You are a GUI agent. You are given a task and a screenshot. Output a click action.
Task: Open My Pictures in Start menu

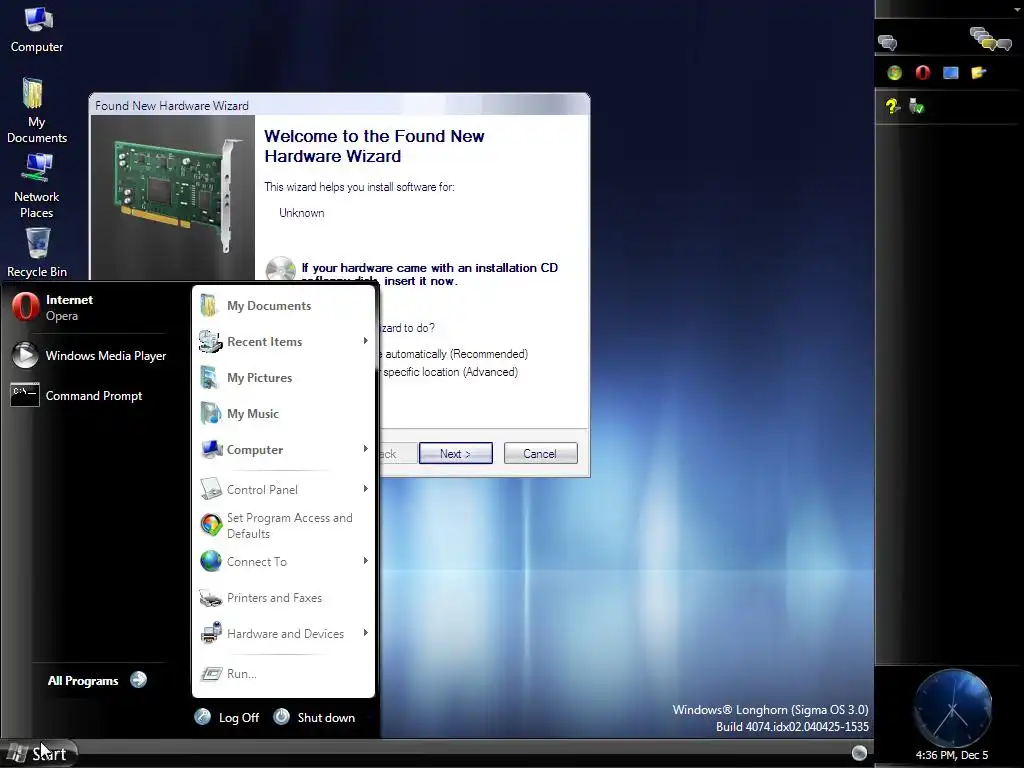point(283,377)
